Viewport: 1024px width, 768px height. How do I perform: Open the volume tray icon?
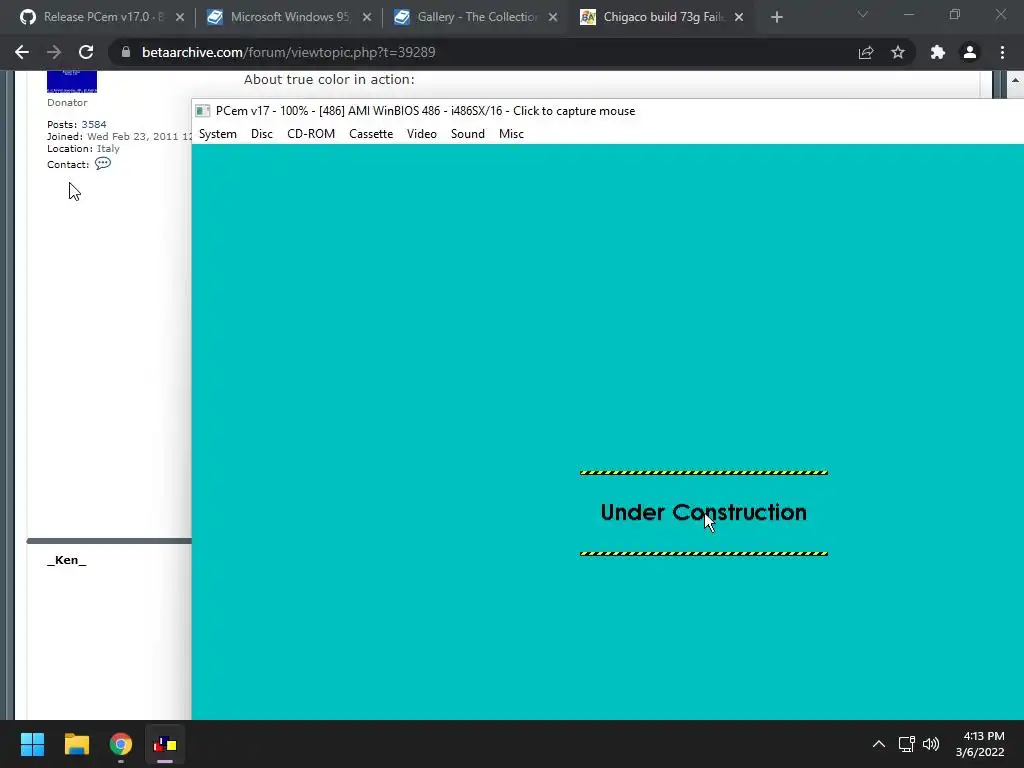pyautogui.click(x=931, y=744)
